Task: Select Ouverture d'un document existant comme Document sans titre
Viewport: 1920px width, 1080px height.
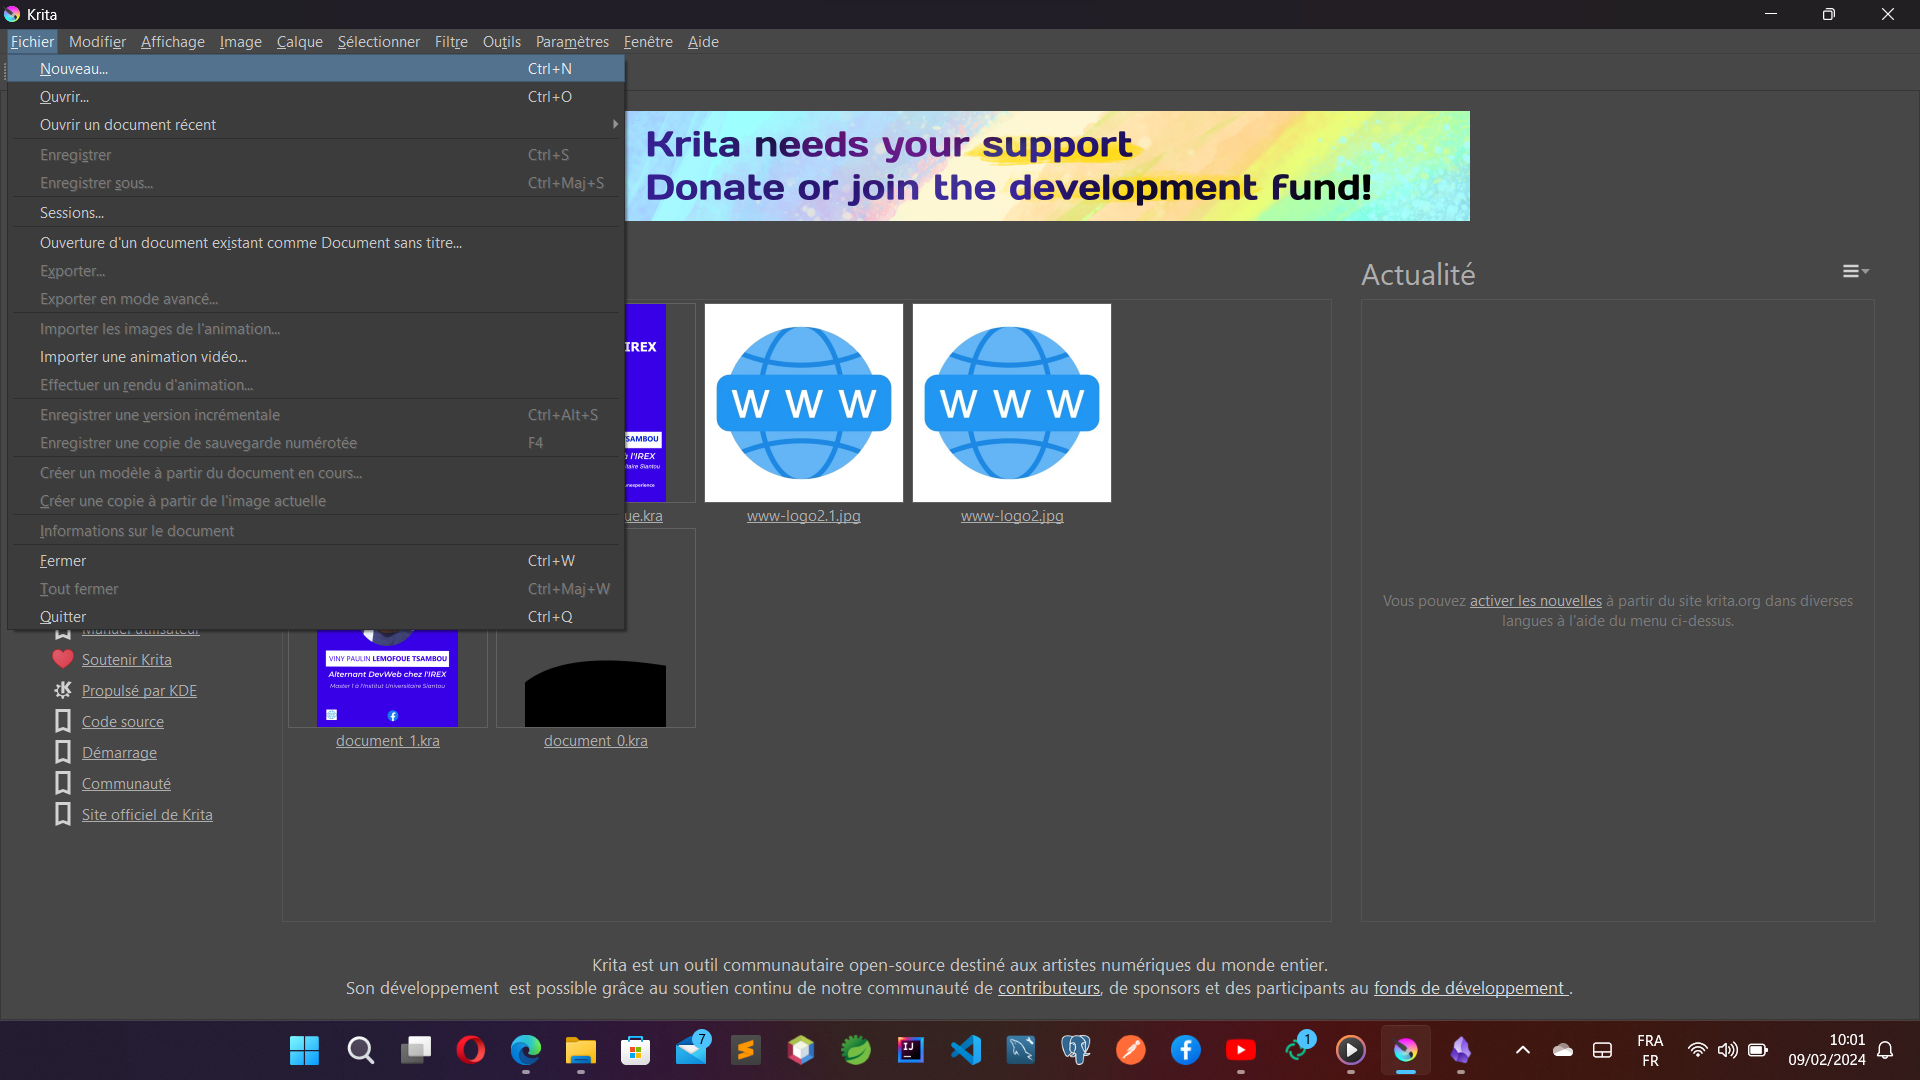Action: 316,243
